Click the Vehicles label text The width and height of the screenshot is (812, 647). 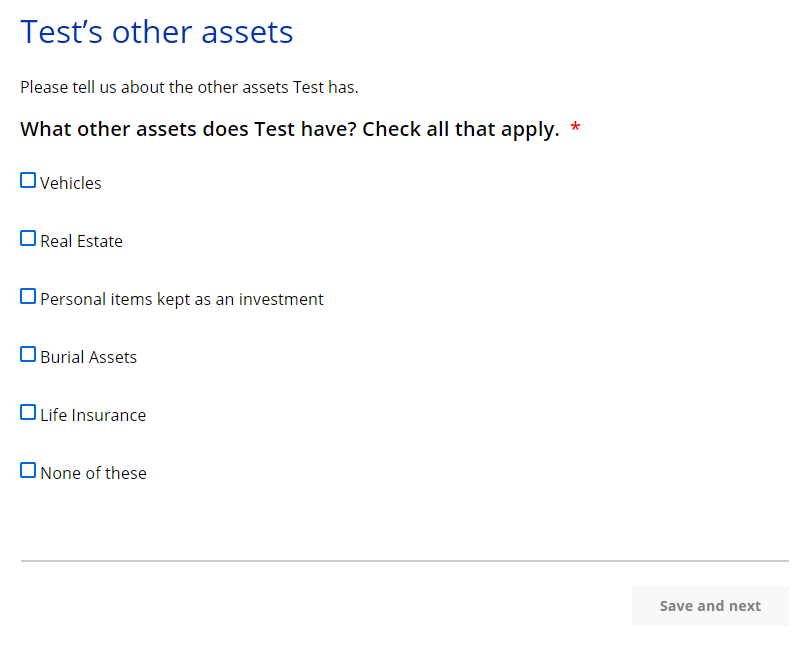click(x=71, y=183)
